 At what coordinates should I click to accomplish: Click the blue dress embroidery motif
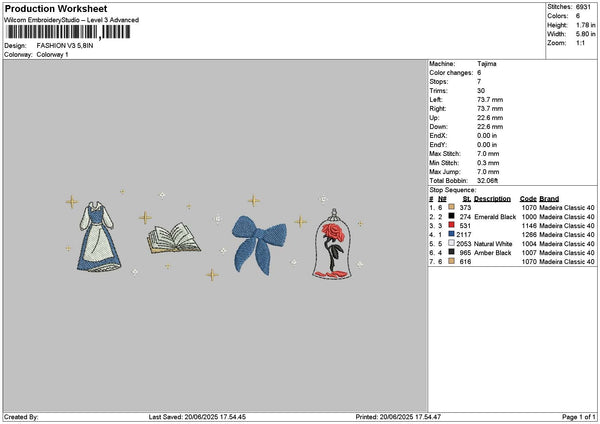98,237
